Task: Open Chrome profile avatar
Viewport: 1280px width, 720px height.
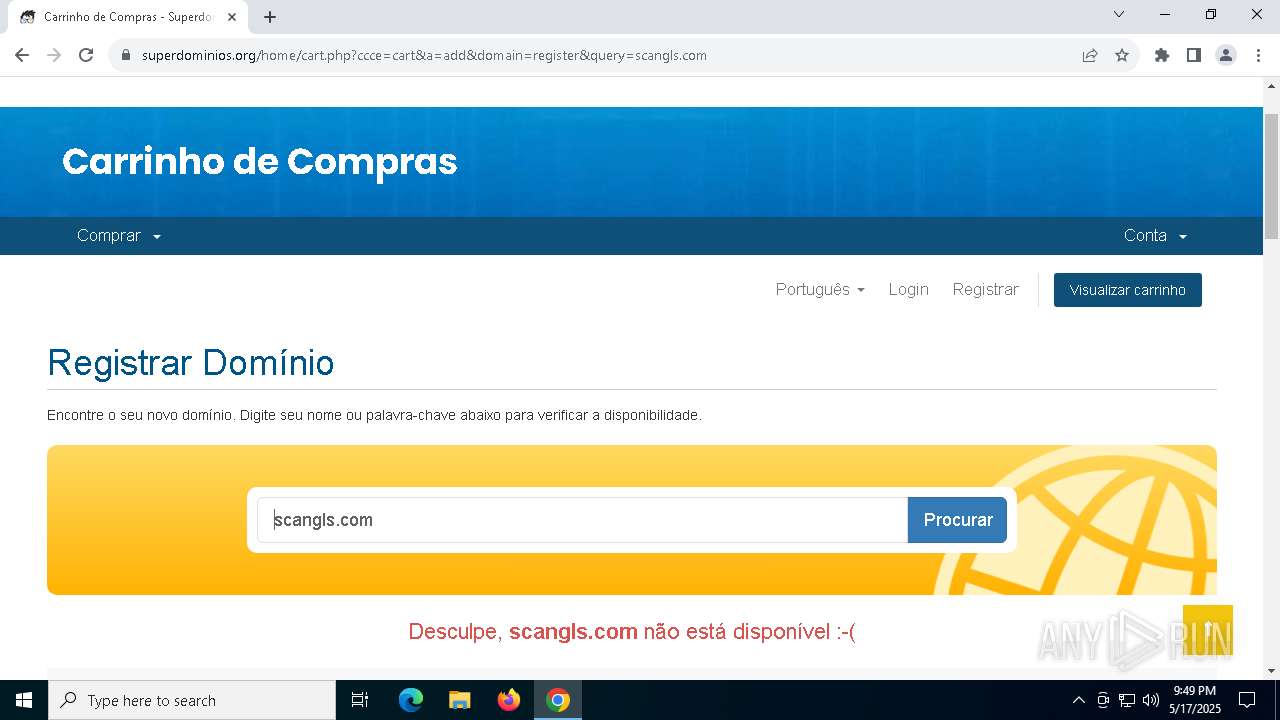Action: click(1226, 55)
